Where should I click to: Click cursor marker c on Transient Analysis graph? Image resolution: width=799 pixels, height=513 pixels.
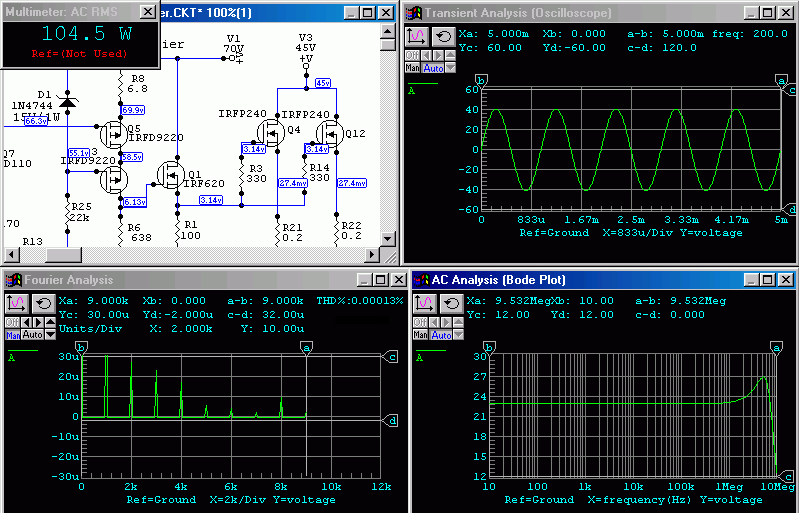790,90
